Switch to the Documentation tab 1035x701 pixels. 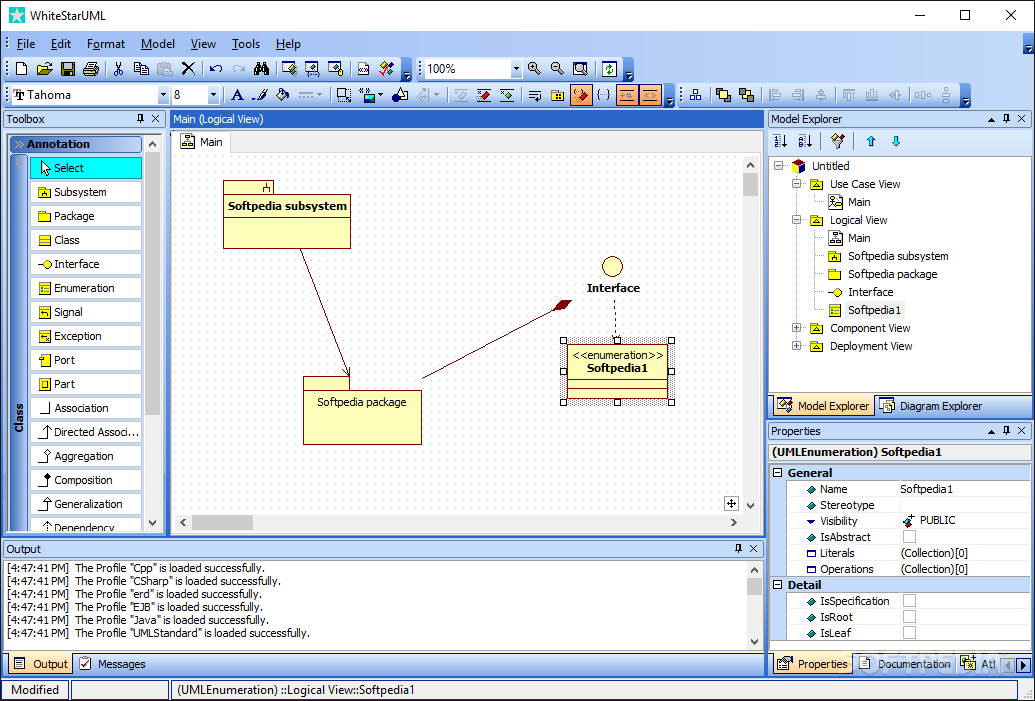point(905,664)
